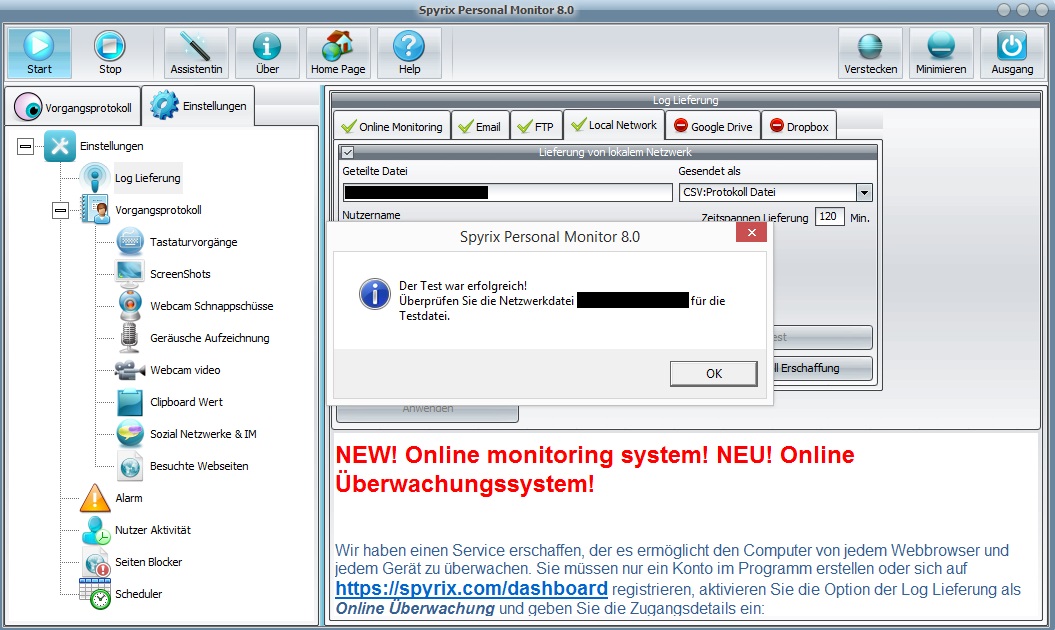The width and height of the screenshot is (1055, 630).
Task: Close the Spyrix message dialog
Action: 752,232
